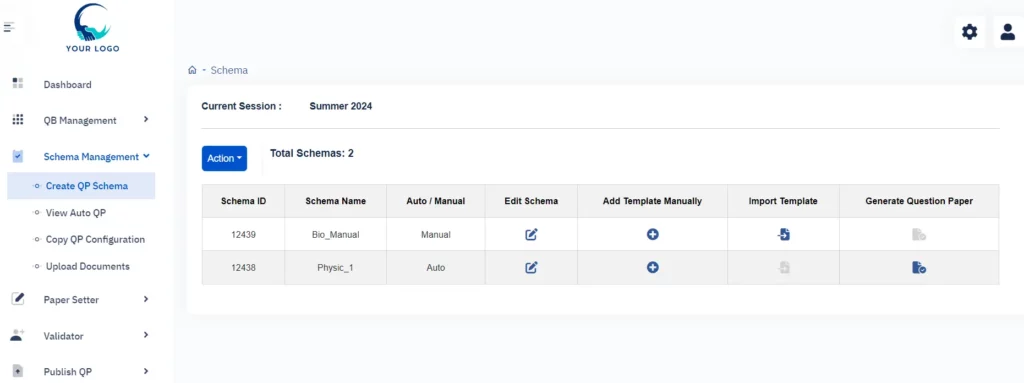Open Copy QP Configuration submenu item
Screen dimensions: 1024x383
click(x=95, y=239)
